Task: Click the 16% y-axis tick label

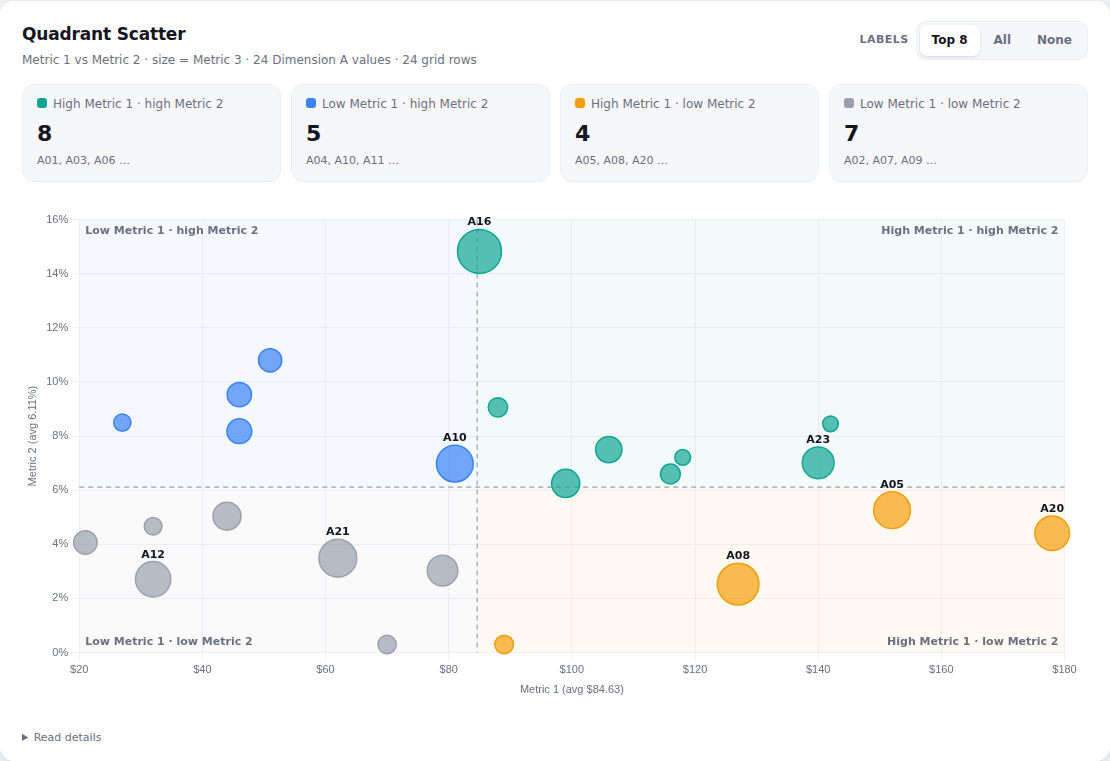Action: (x=57, y=219)
